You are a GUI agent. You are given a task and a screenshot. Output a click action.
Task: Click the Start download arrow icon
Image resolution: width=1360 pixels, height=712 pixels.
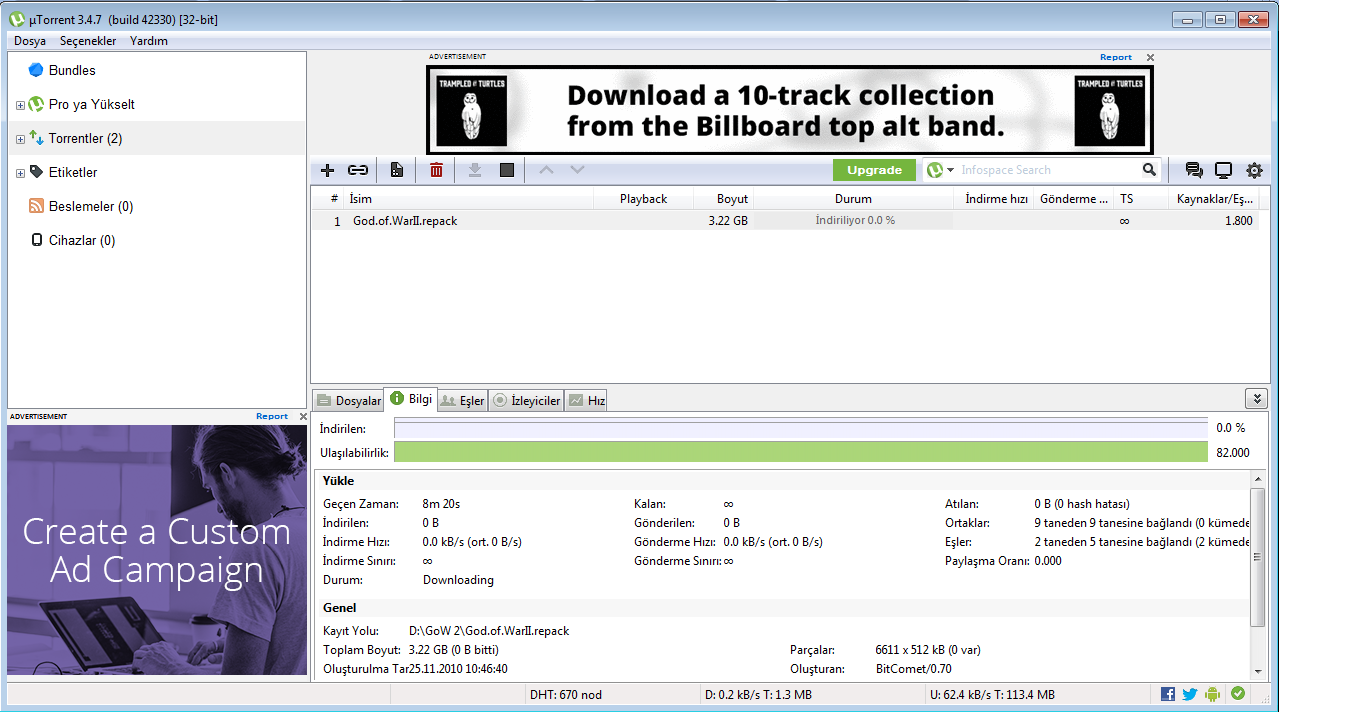click(475, 170)
